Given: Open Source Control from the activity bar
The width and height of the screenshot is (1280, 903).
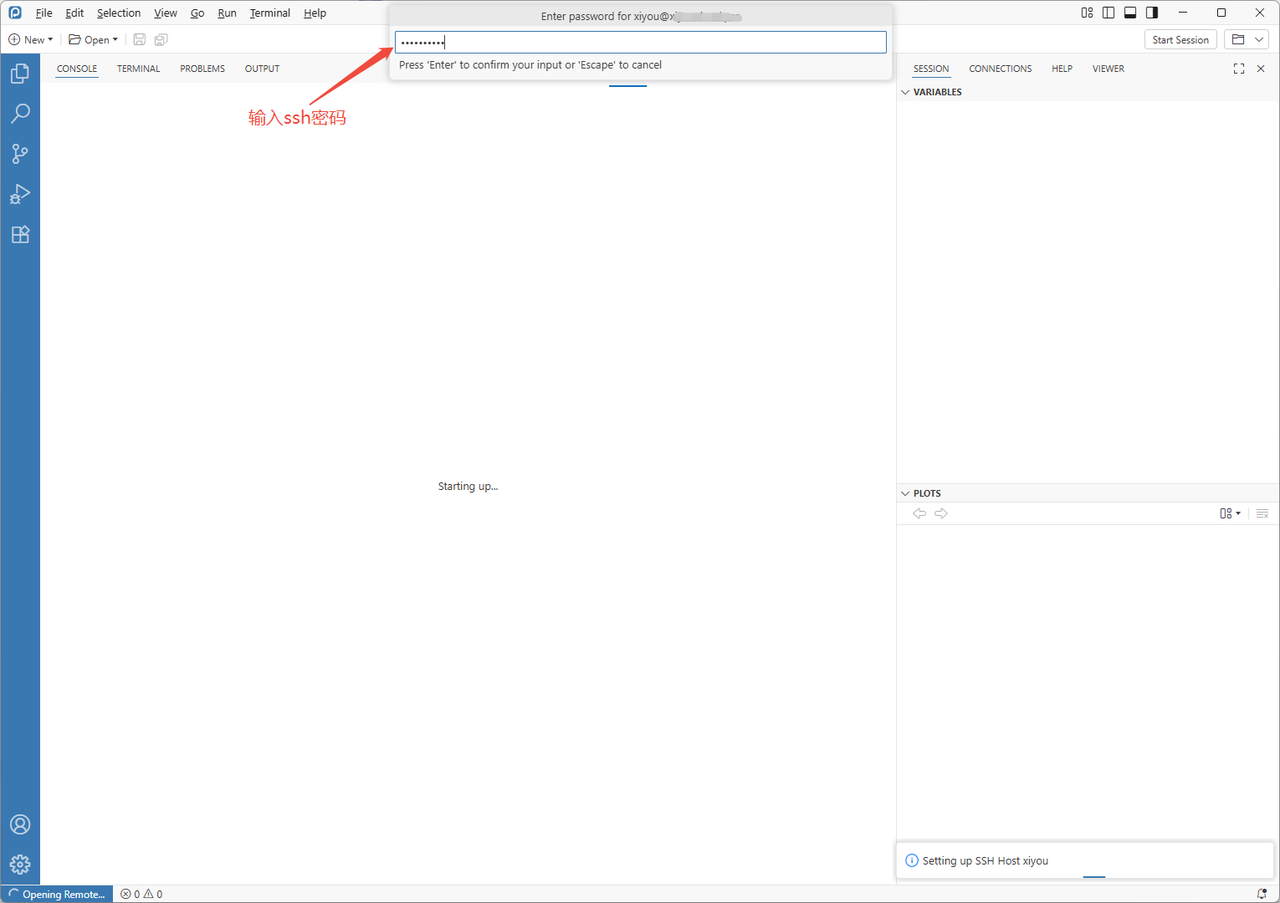Looking at the screenshot, I should tap(20, 153).
